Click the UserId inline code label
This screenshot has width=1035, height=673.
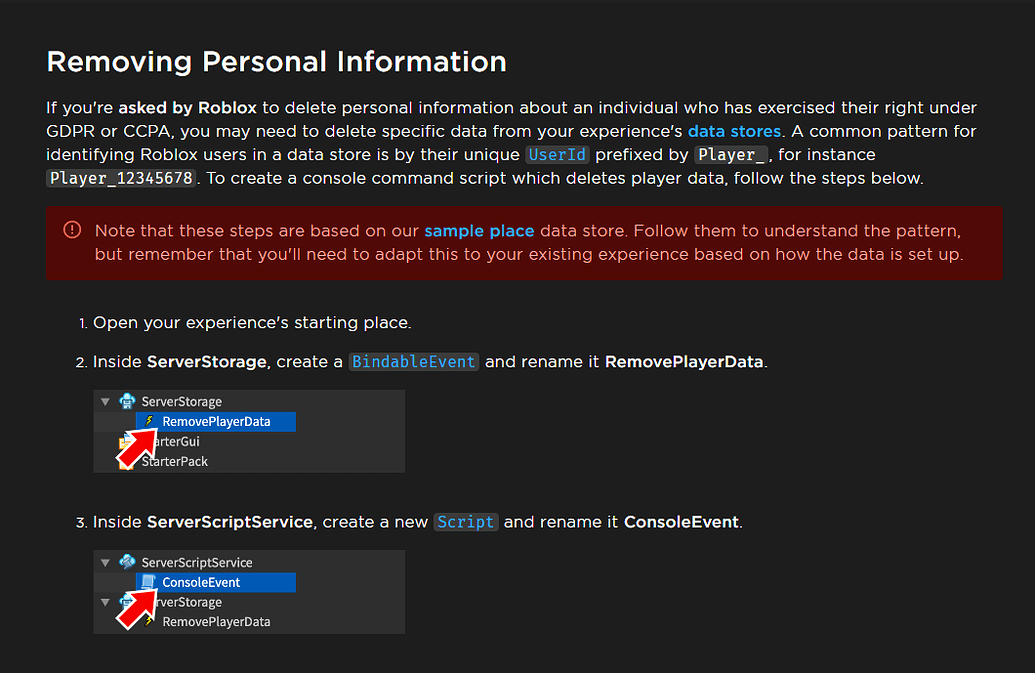[557, 154]
